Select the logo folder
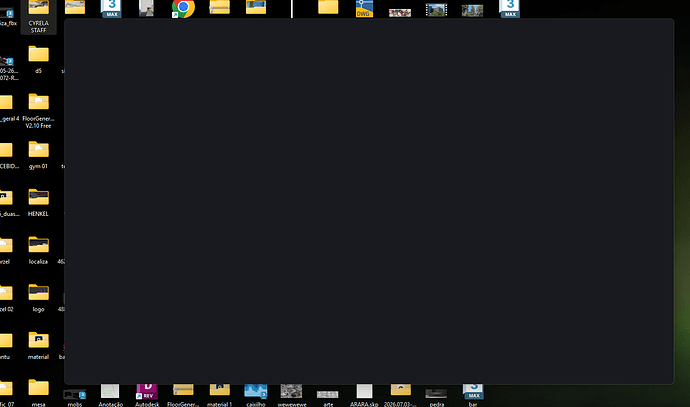Screen dimensions: 690x407 pyautogui.click(x=38, y=292)
